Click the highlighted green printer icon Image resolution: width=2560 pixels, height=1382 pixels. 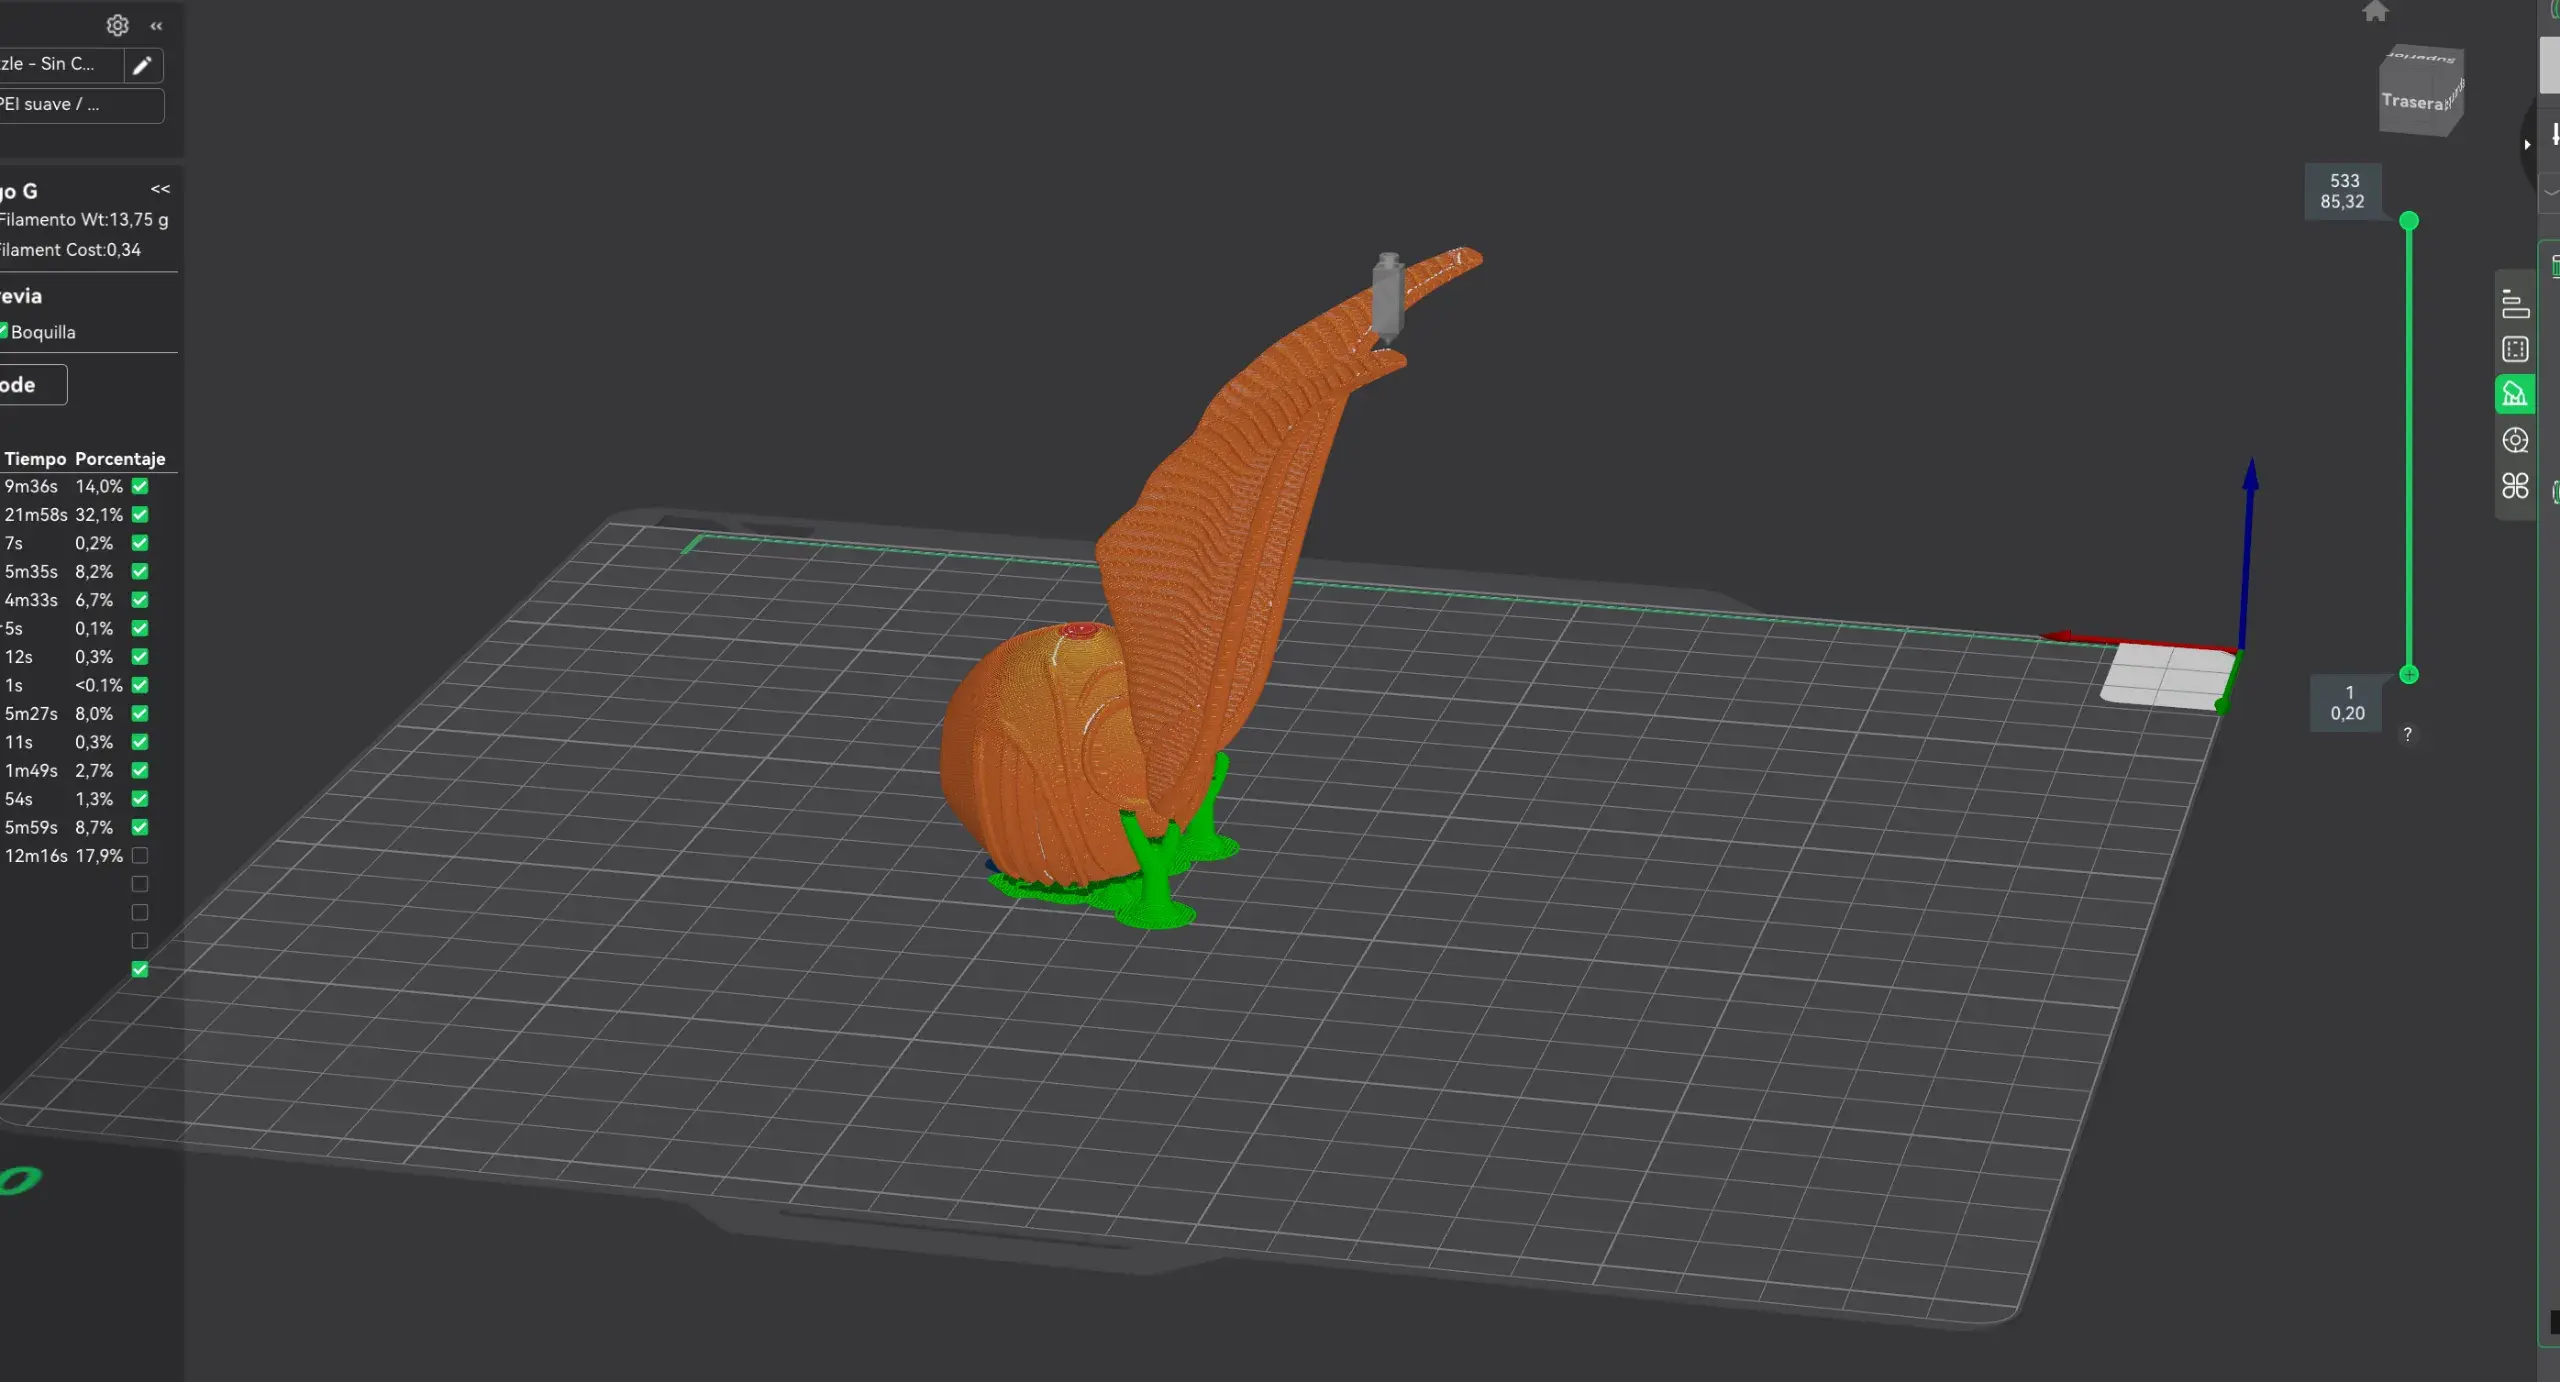(2515, 394)
